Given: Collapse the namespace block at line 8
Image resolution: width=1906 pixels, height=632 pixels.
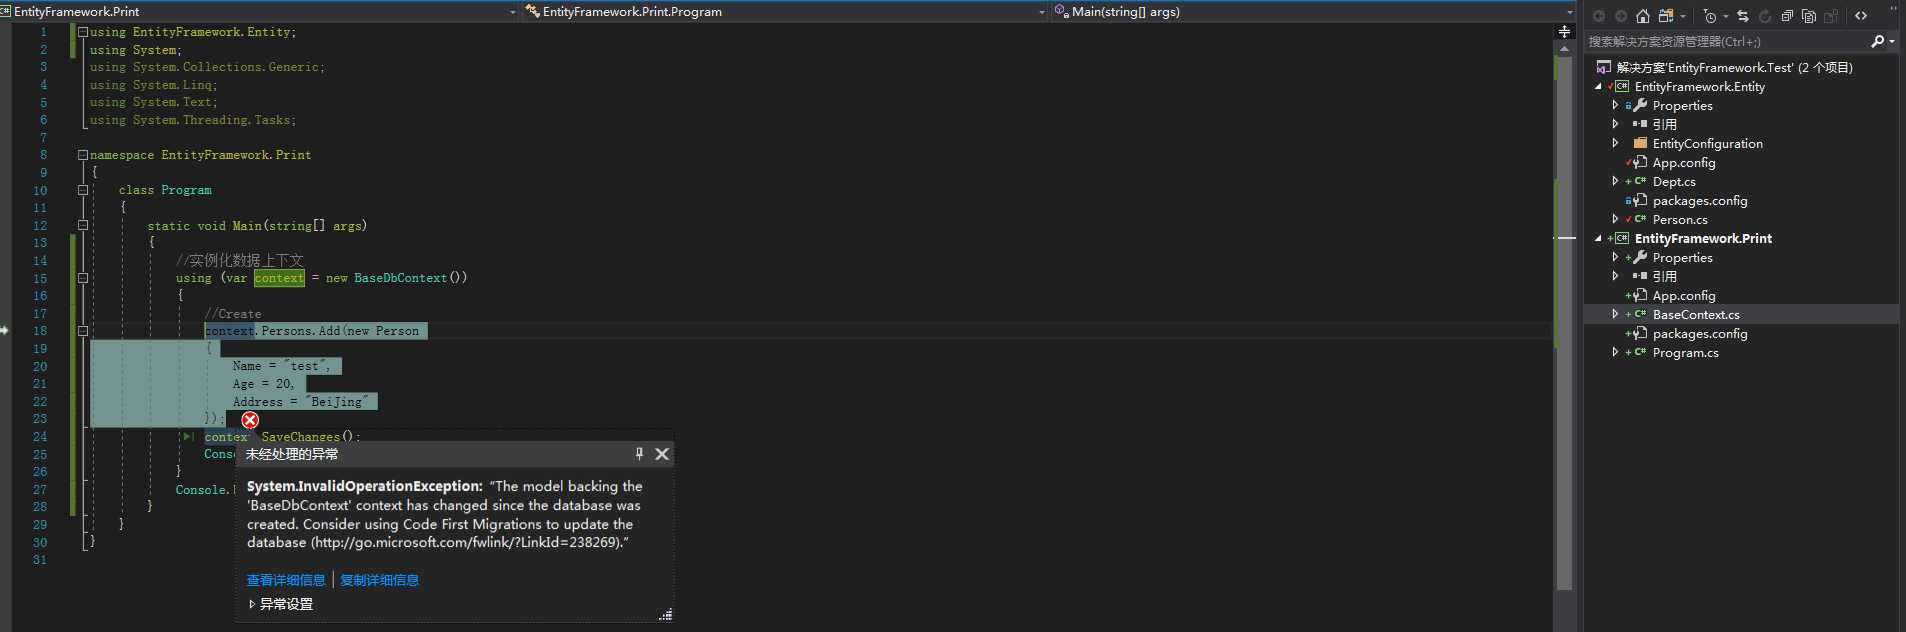Looking at the screenshot, I should coord(83,155).
